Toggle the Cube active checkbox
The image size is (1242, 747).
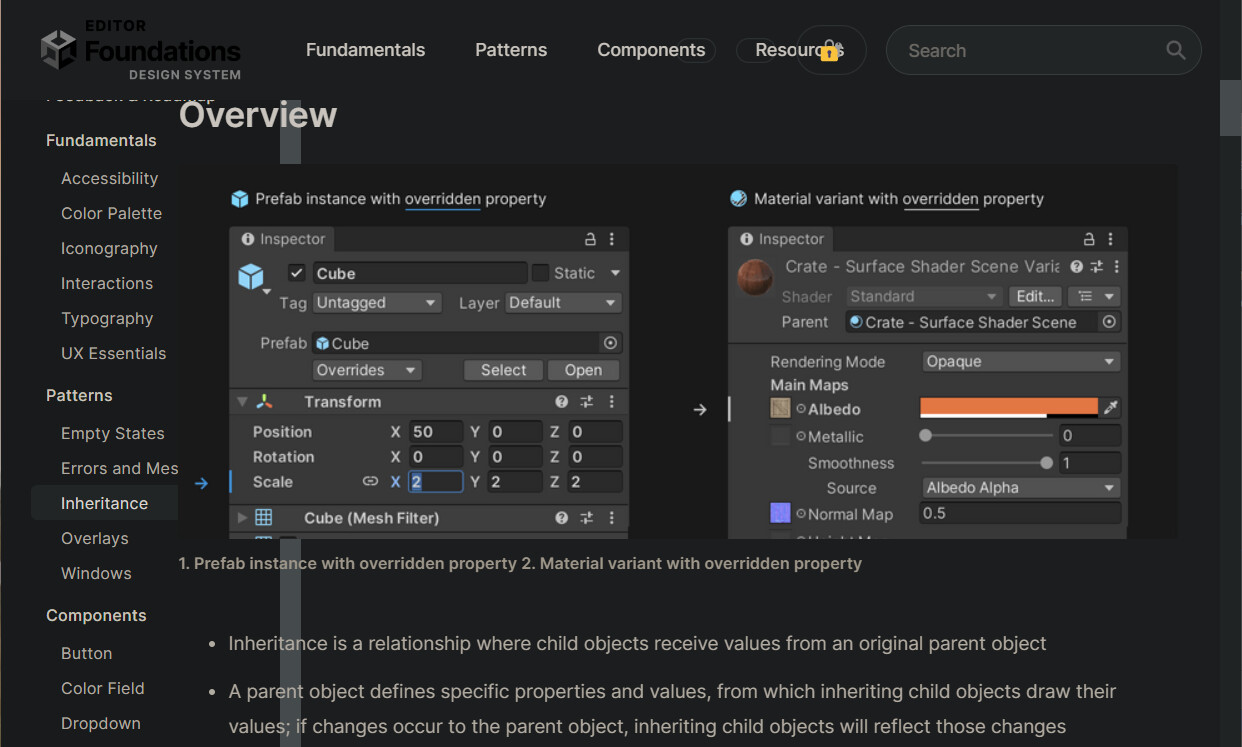[x=296, y=272]
